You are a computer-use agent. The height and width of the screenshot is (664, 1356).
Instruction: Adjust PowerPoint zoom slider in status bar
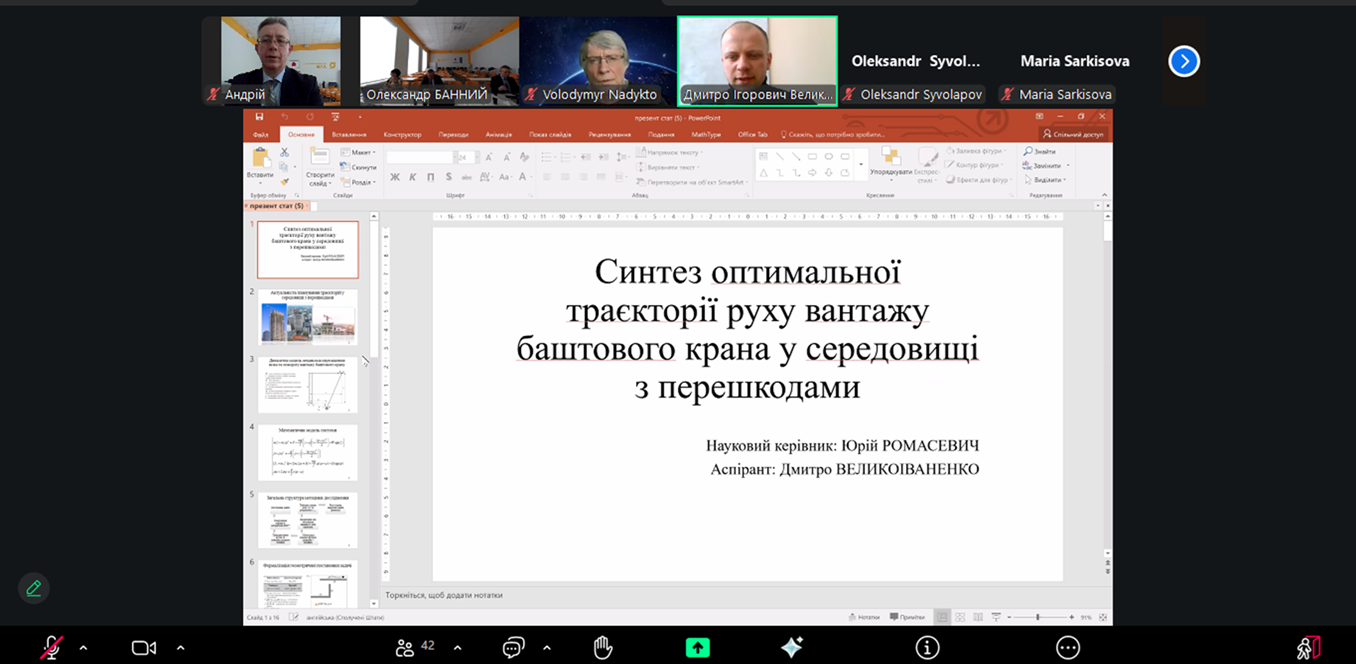click(x=1037, y=617)
